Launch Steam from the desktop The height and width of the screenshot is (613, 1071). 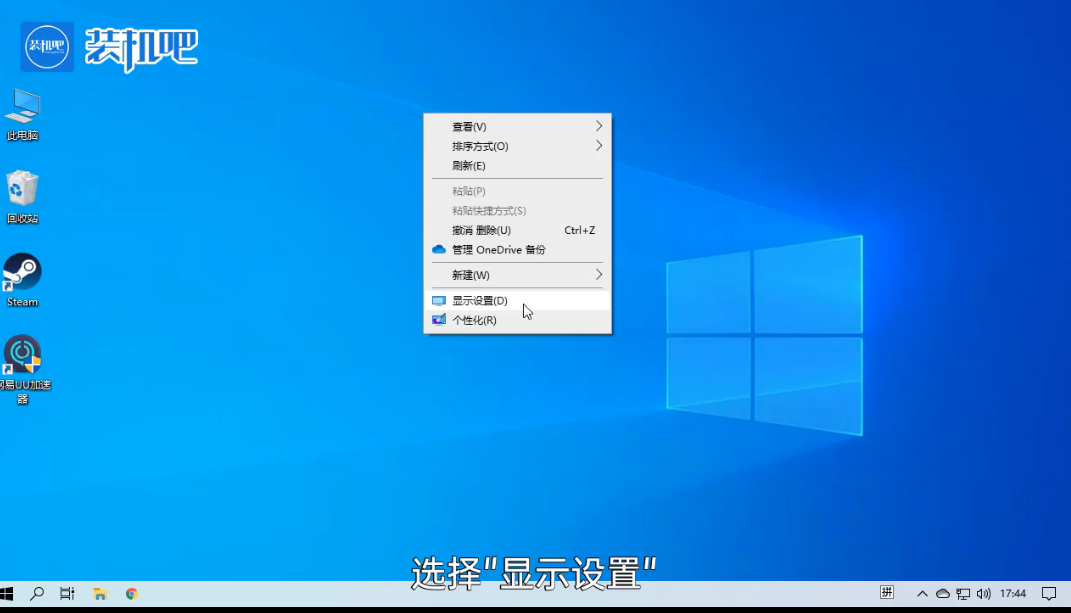[21, 278]
